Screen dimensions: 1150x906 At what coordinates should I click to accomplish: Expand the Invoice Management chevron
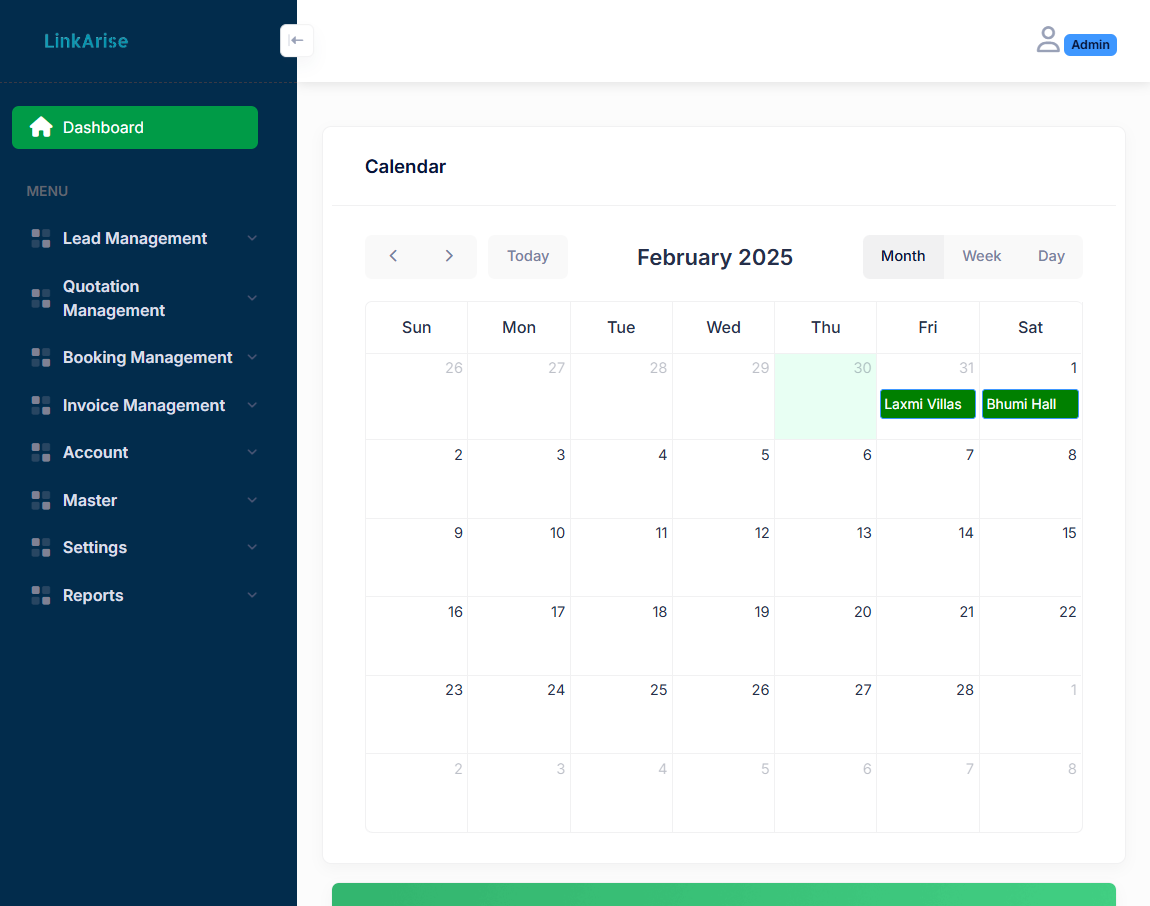point(252,405)
